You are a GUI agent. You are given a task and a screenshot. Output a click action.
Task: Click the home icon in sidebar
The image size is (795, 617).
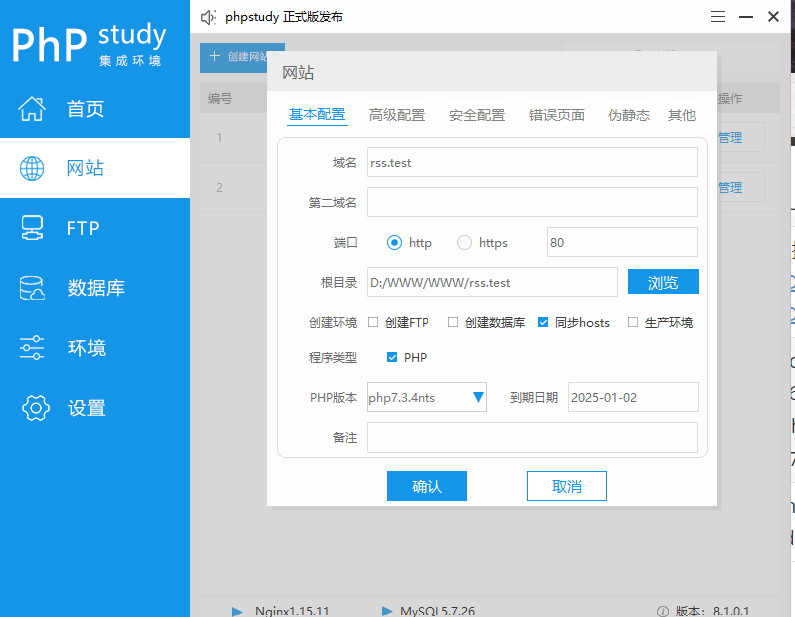33,108
